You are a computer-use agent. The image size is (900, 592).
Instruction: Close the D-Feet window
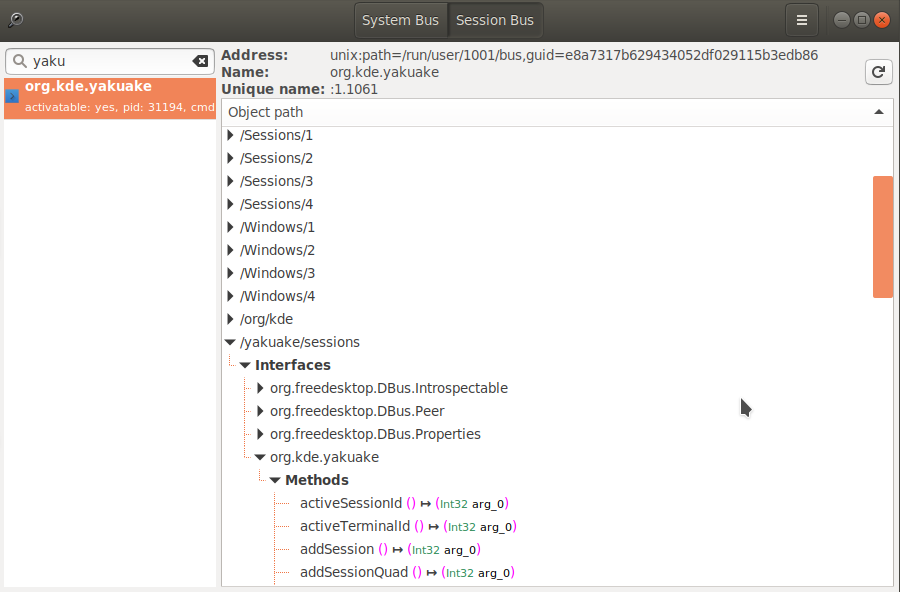[x=881, y=20]
